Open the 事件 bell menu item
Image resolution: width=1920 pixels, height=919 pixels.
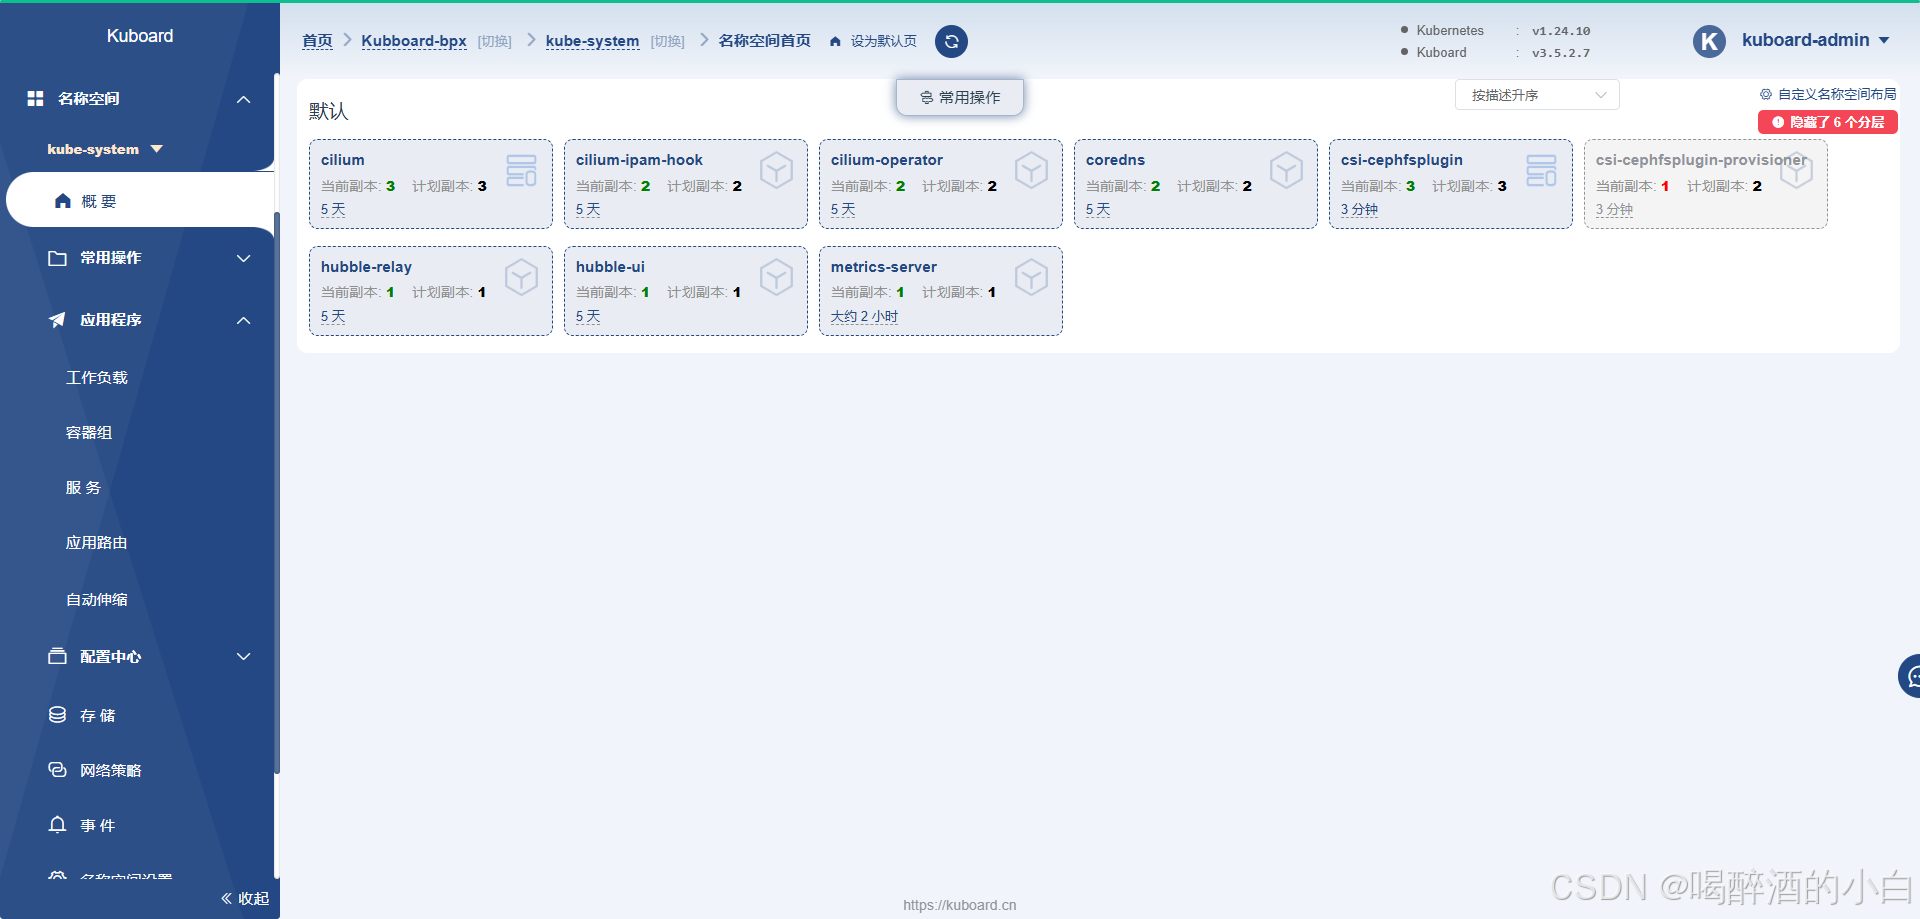(x=97, y=825)
